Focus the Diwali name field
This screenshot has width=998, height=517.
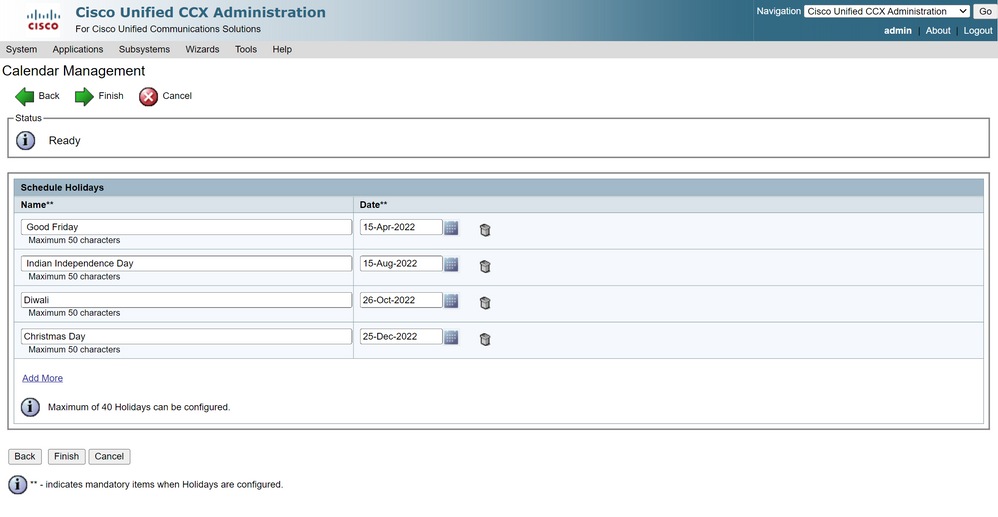(x=186, y=300)
